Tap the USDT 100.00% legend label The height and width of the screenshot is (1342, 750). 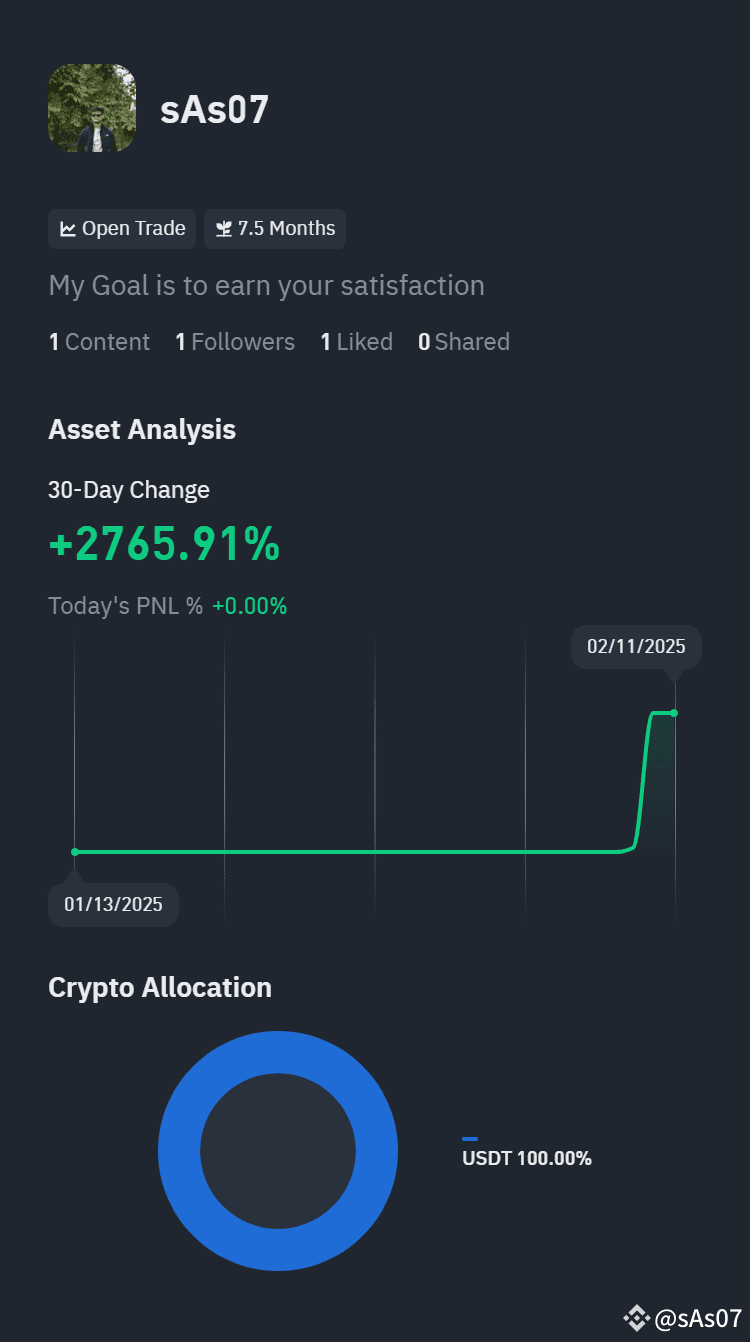tap(527, 1159)
